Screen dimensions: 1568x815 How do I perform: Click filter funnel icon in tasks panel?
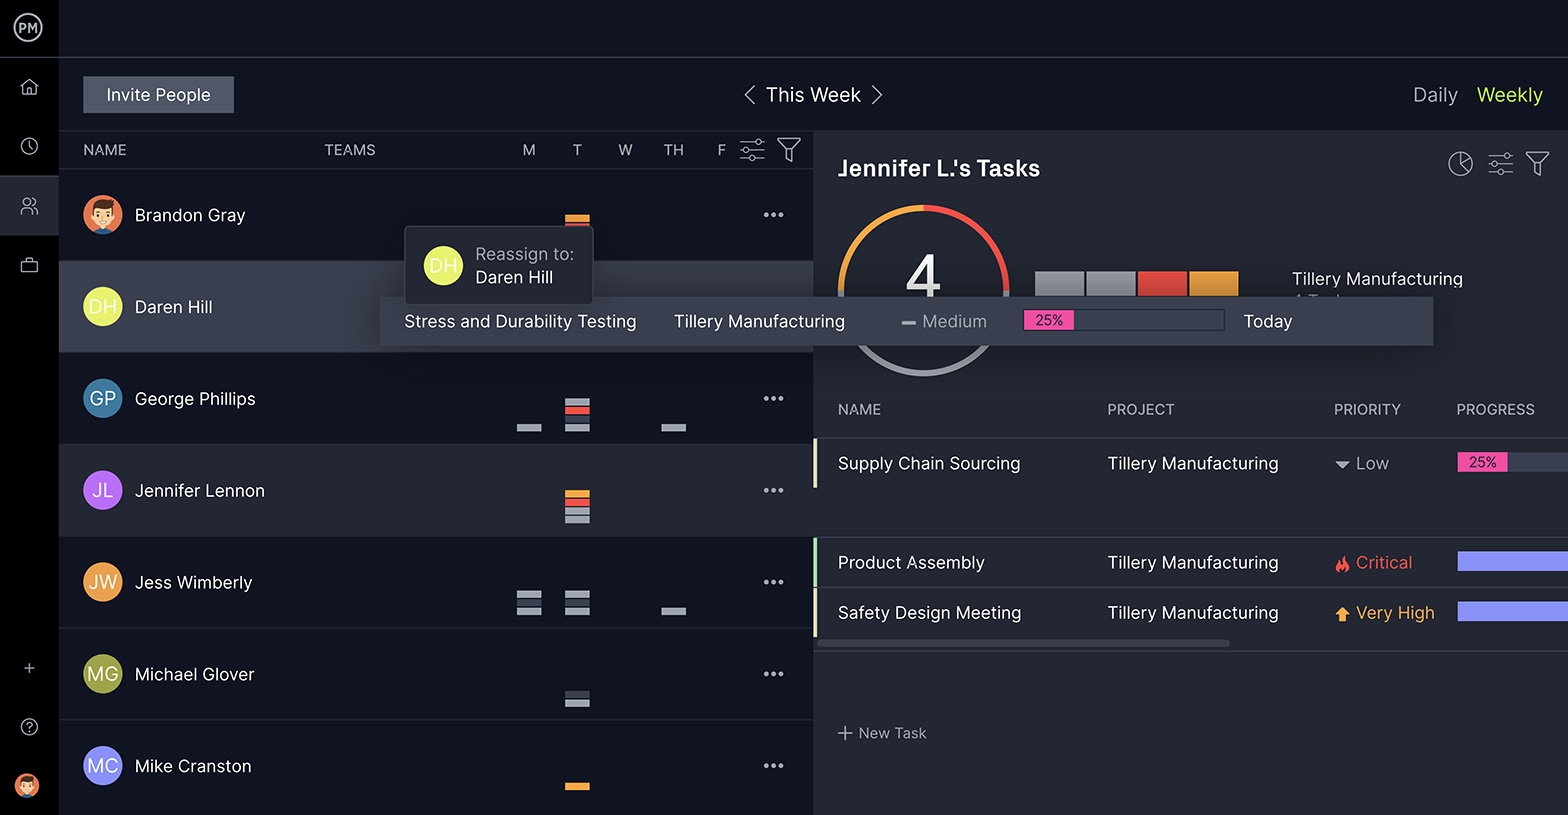pyautogui.click(x=1537, y=163)
